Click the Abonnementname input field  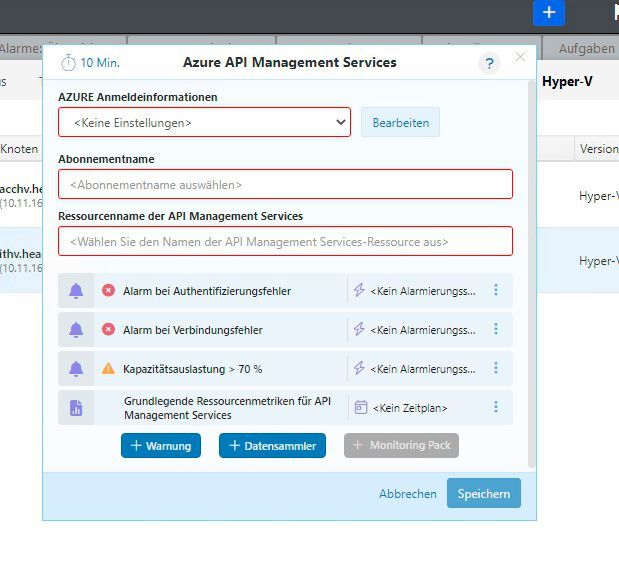tap(285, 184)
